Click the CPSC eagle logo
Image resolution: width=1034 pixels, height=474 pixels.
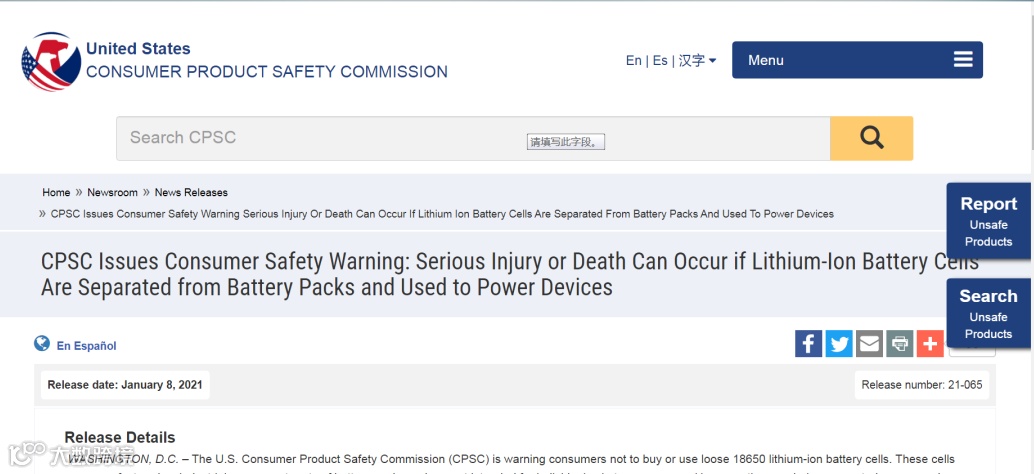click(51, 61)
